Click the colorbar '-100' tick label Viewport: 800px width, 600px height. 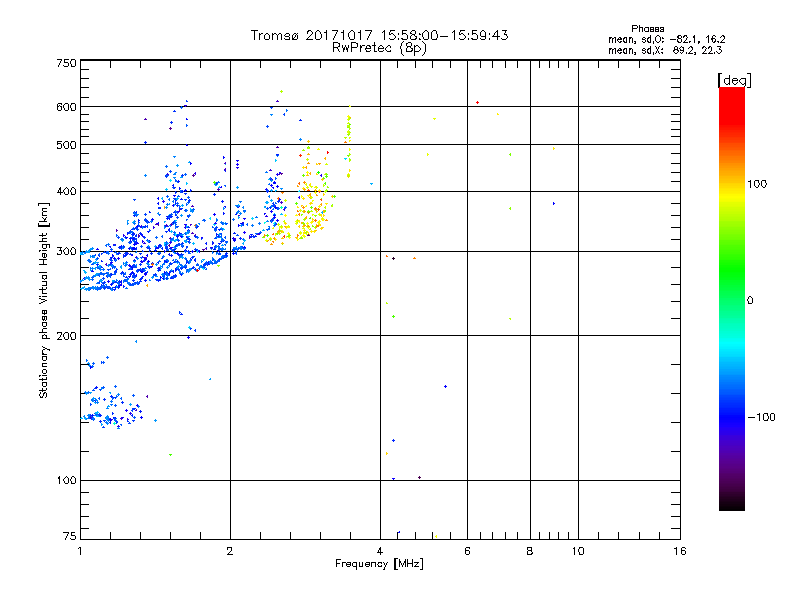(762, 417)
